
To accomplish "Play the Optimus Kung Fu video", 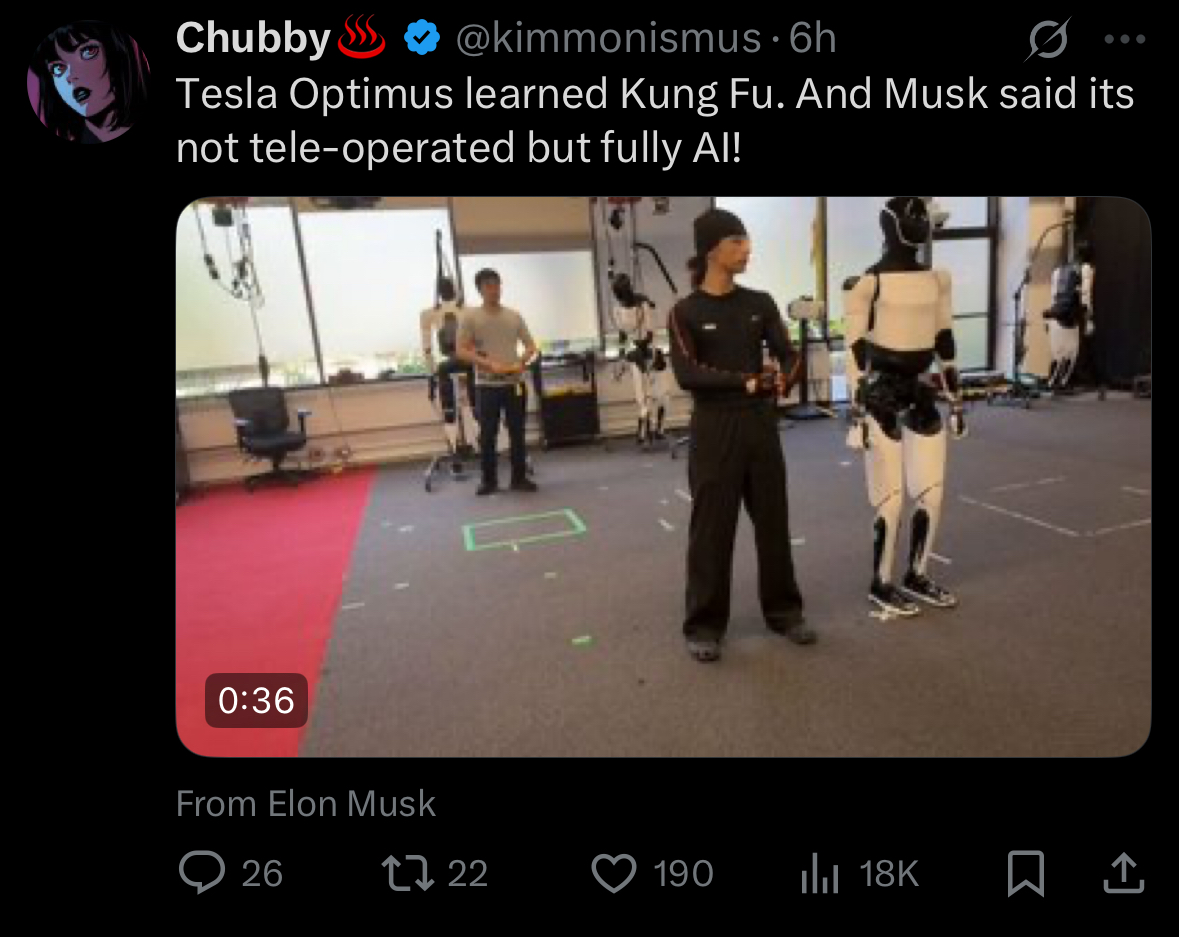I will pyautogui.click(x=663, y=477).
